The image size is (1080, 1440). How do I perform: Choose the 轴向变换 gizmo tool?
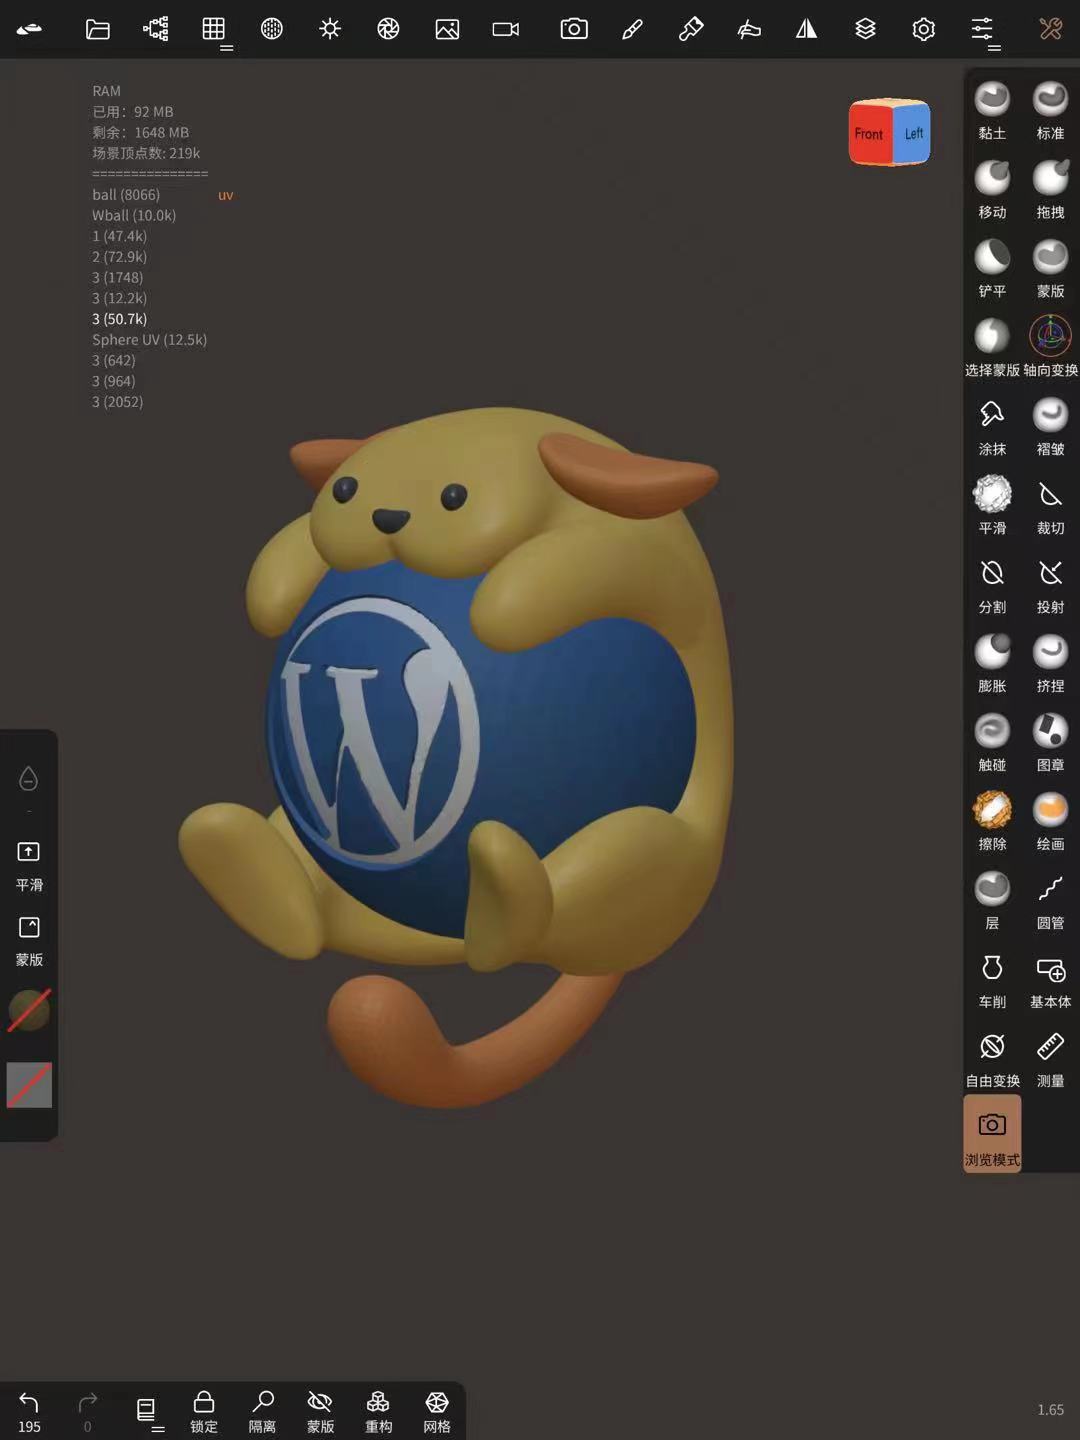click(x=1050, y=346)
